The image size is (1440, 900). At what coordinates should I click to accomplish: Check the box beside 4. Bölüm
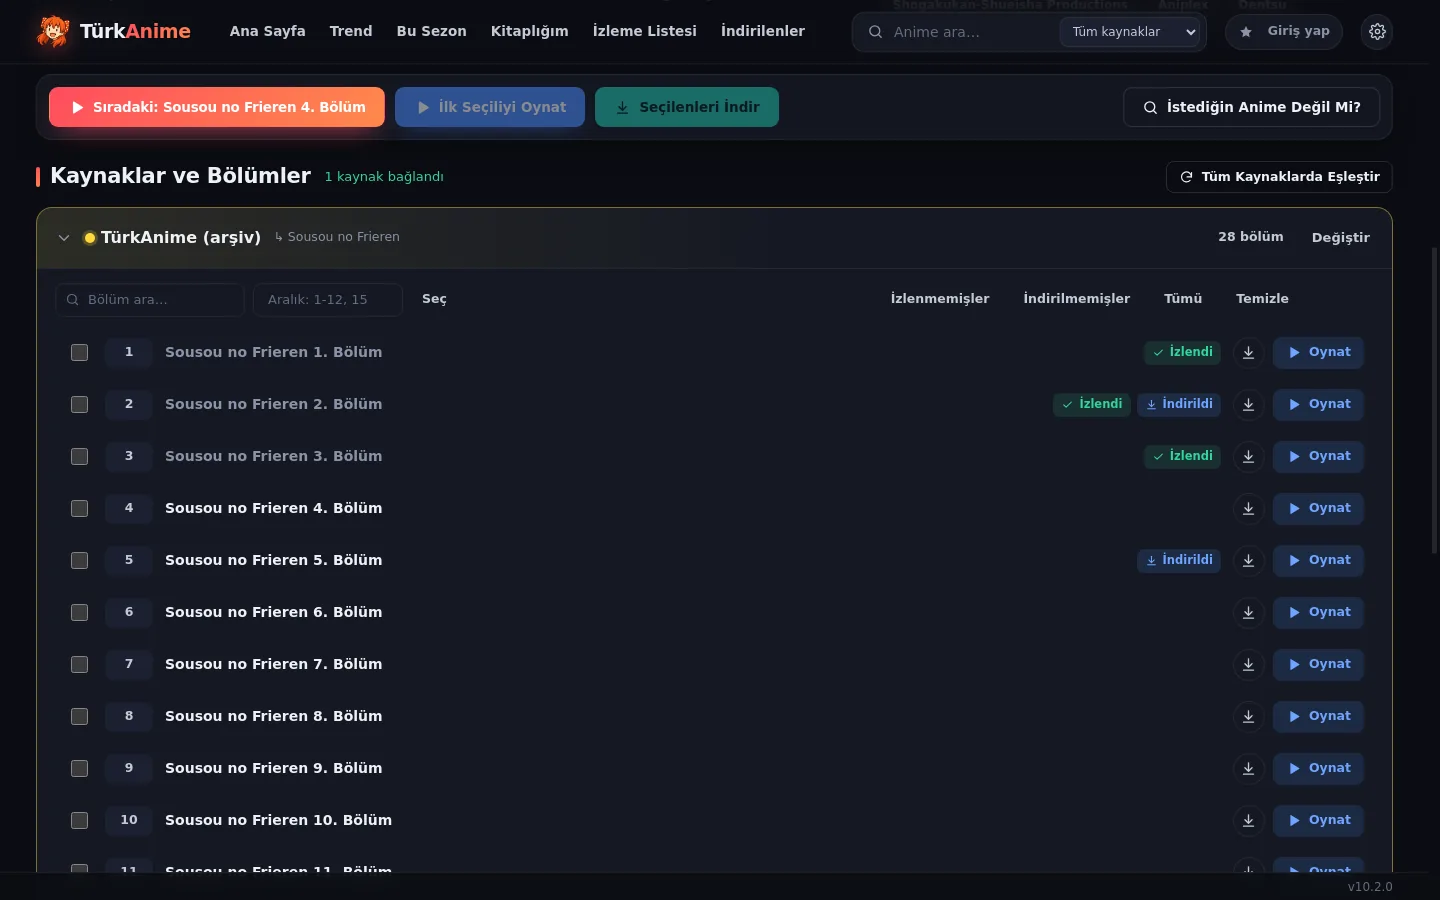coord(80,508)
